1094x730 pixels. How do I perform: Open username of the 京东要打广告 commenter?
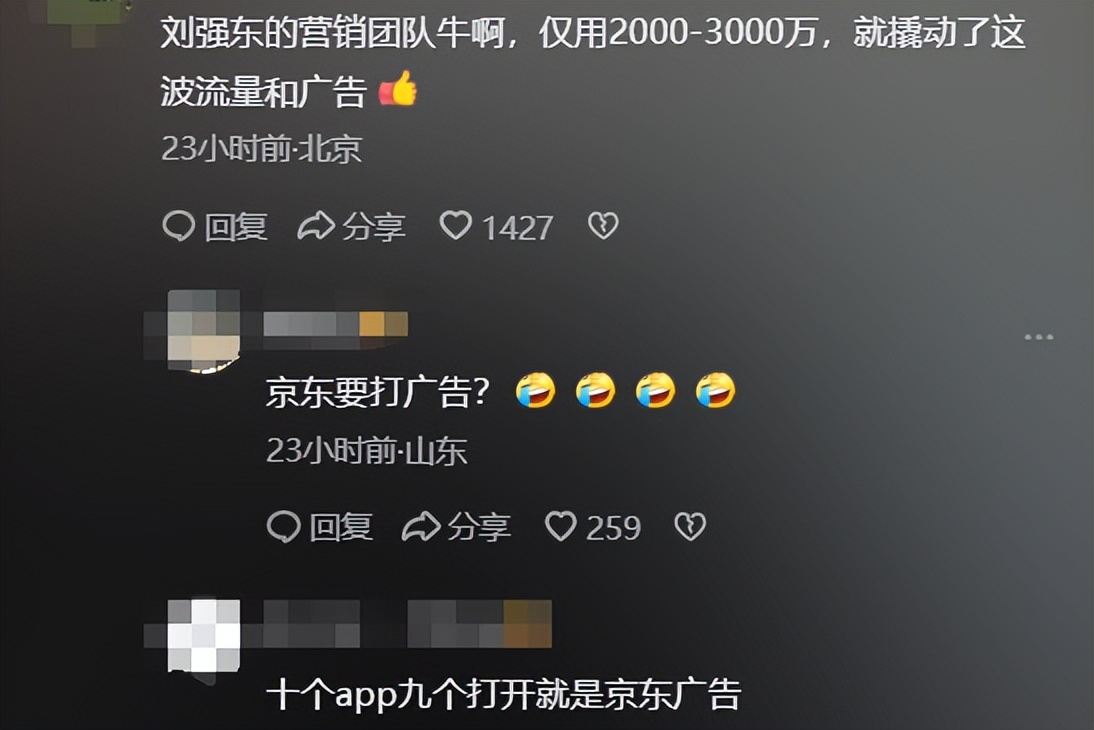[x=336, y=325]
